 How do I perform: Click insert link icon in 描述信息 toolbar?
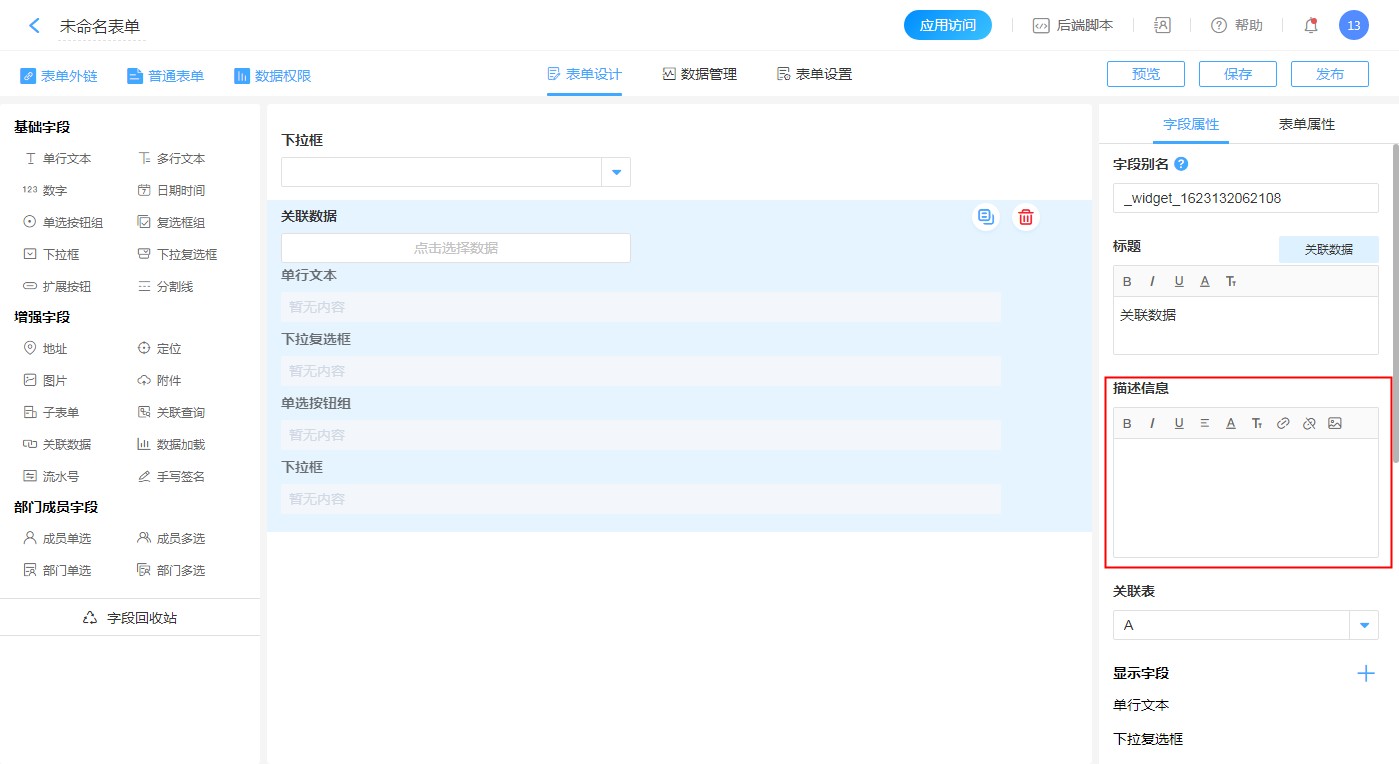point(1283,424)
